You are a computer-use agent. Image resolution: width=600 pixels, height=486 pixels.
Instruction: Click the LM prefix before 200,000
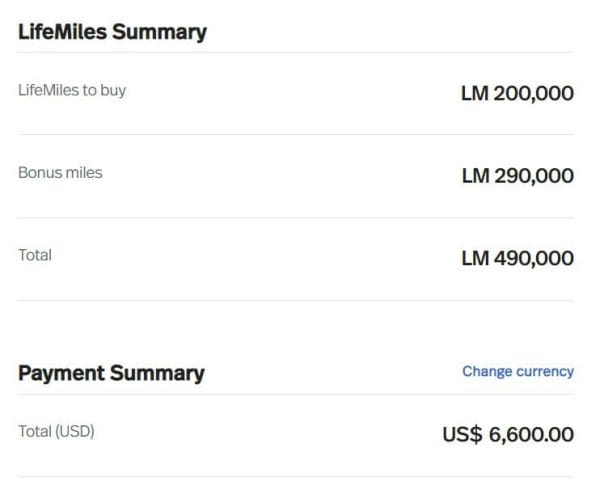474,93
